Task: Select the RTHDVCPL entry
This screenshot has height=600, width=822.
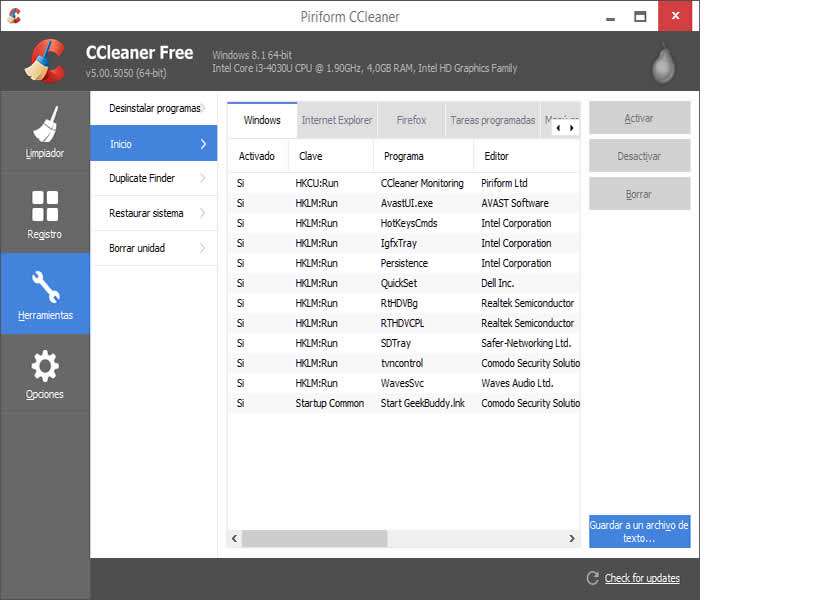Action: (x=402, y=323)
